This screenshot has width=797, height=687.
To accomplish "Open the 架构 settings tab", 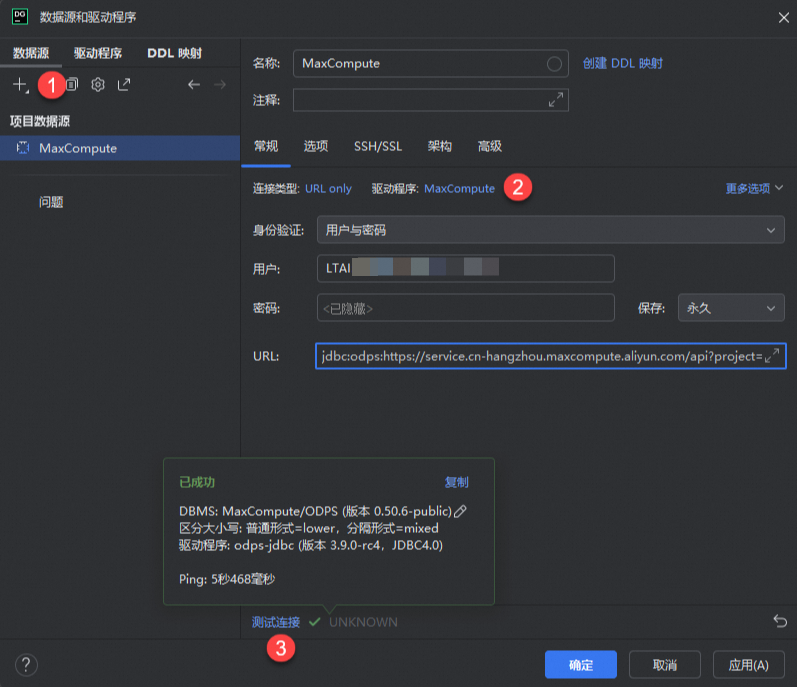I will tap(440, 146).
